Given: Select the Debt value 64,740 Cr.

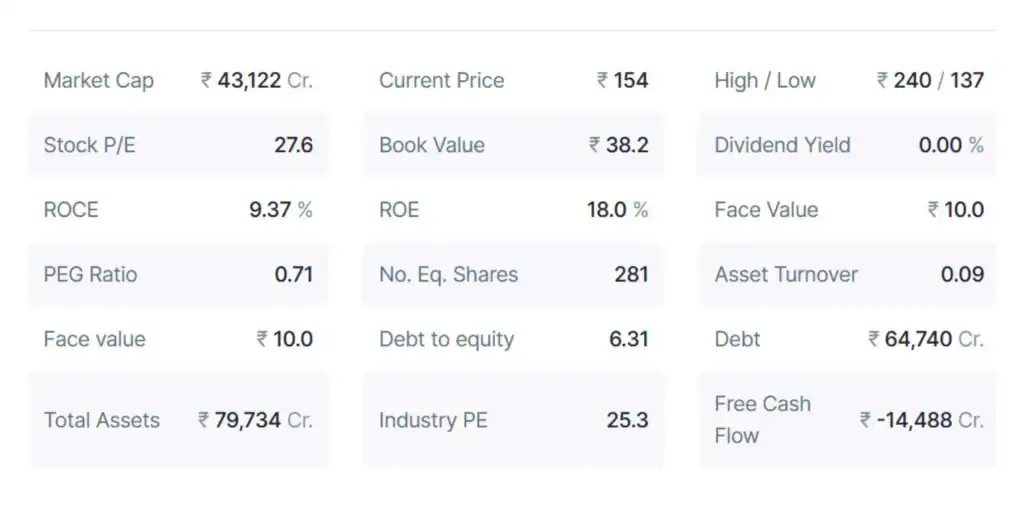Looking at the screenshot, I should [x=926, y=340].
